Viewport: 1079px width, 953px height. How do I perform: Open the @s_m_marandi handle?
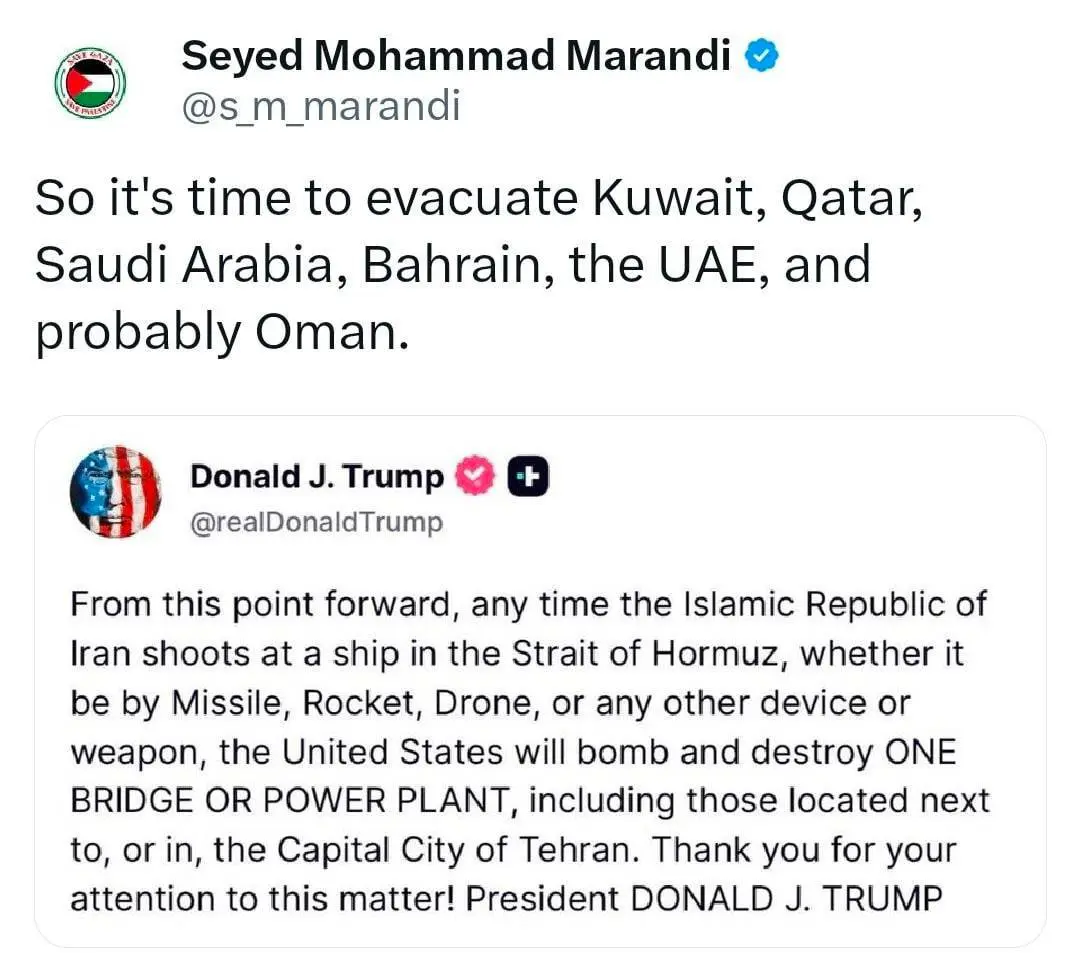tap(321, 106)
